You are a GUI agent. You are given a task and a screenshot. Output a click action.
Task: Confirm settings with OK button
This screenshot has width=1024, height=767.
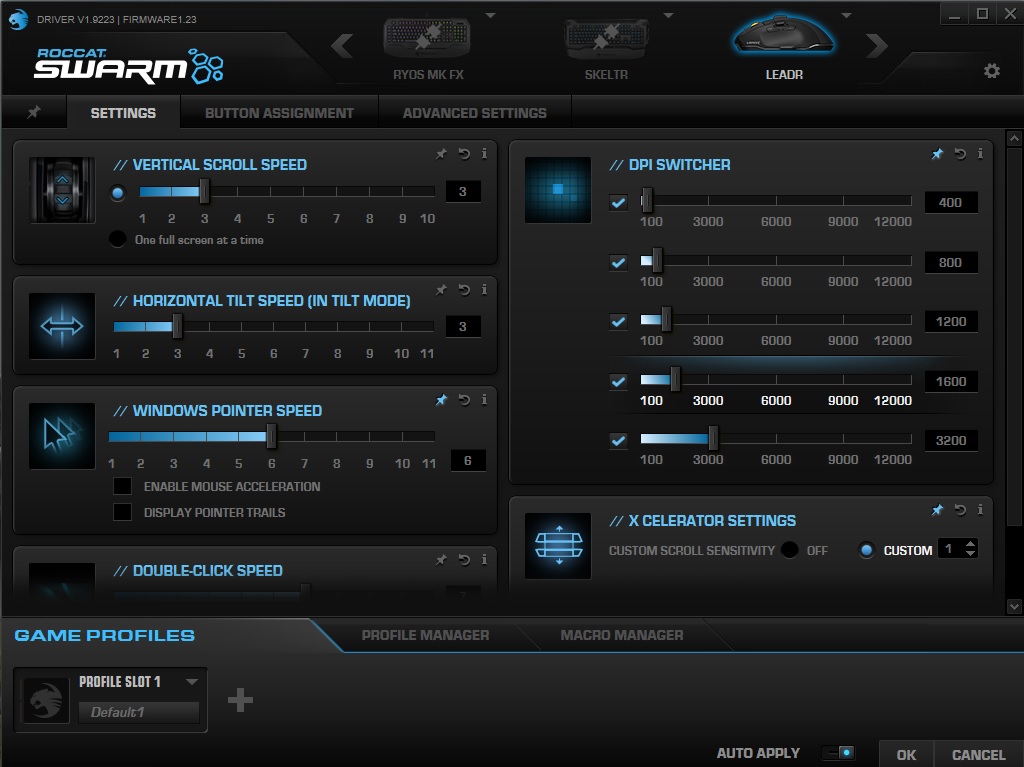(x=906, y=754)
